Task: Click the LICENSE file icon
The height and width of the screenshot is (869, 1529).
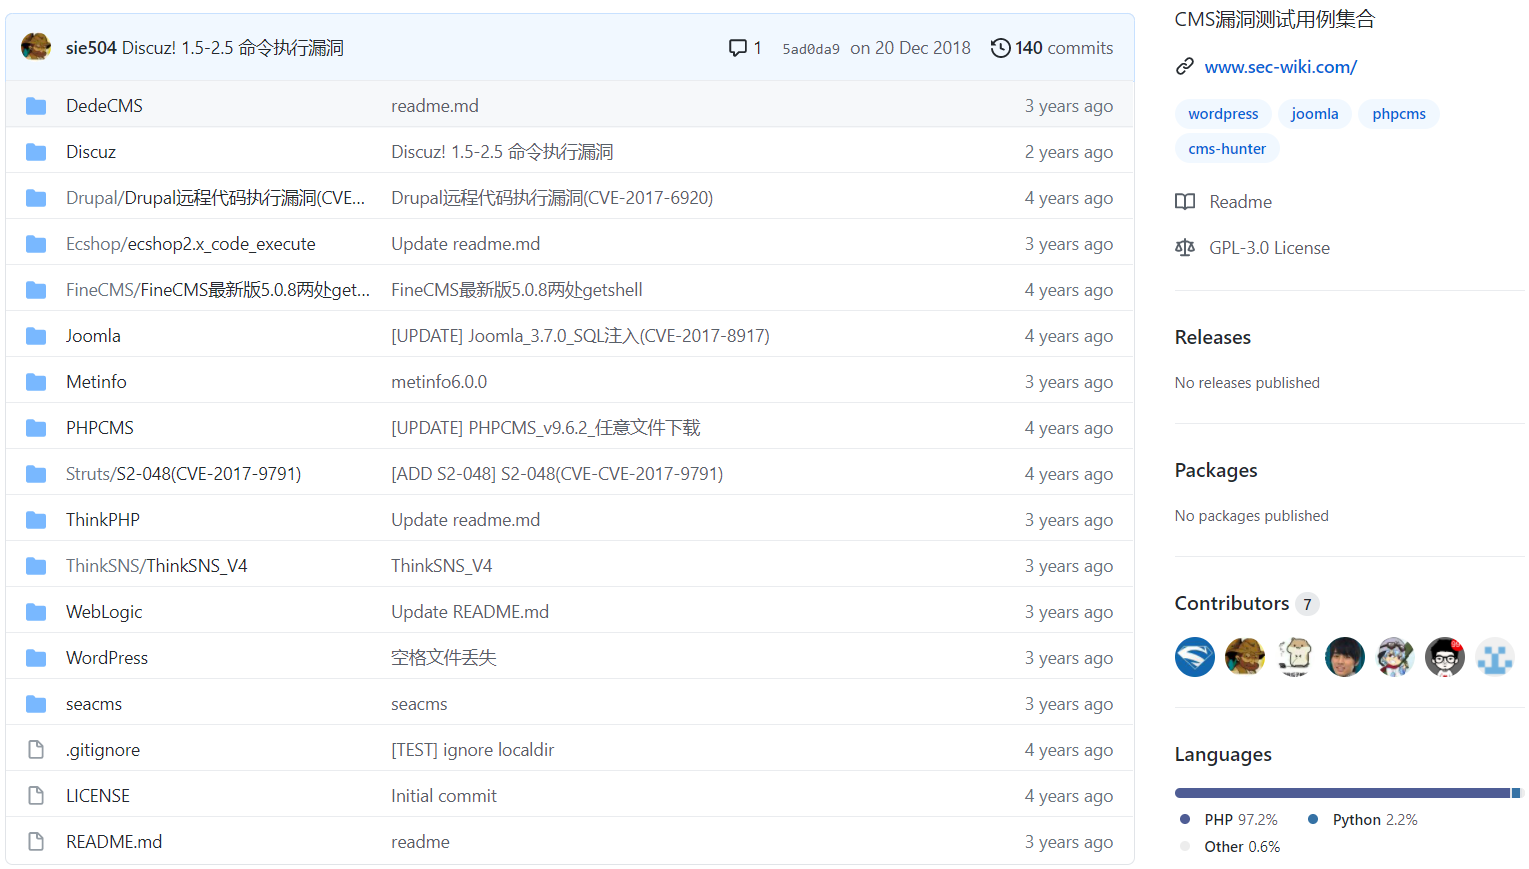Action: point(36,795)
